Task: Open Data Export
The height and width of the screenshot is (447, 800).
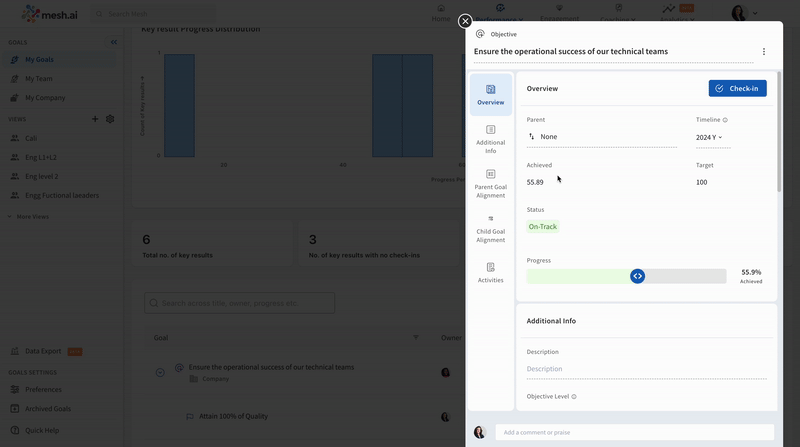Action: coord(46,351)
